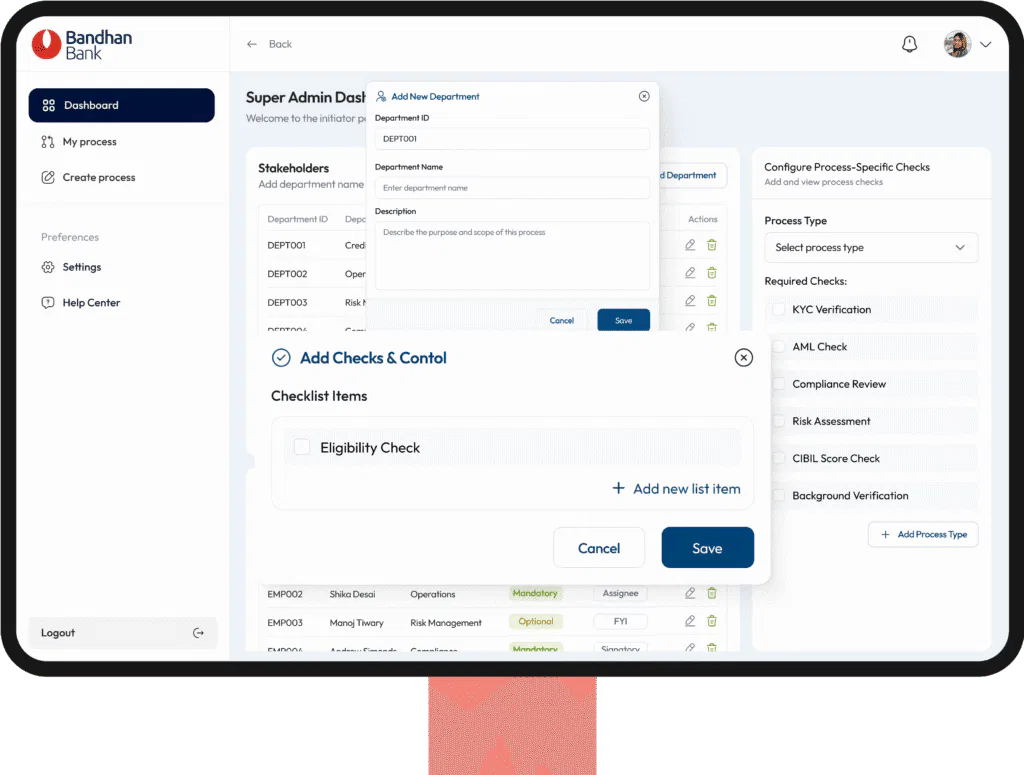Viewport: 1024px width, 775px height.
Task: Enable the KYC Verification checkbox
Action: pyautogui.click(x=778, y=309)
